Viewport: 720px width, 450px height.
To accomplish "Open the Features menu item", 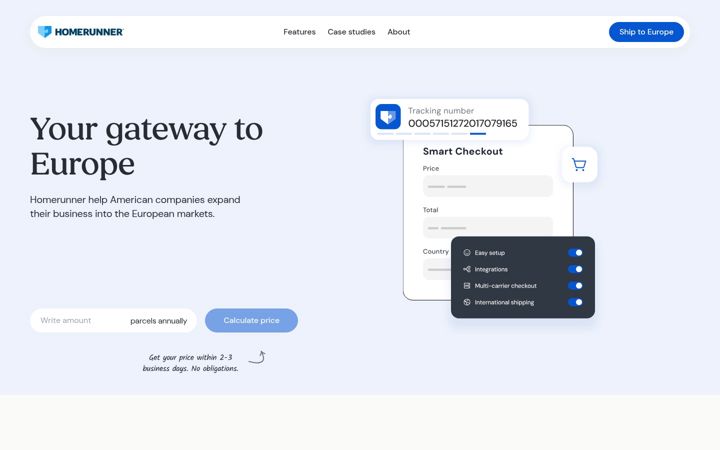I will (299, 32).
